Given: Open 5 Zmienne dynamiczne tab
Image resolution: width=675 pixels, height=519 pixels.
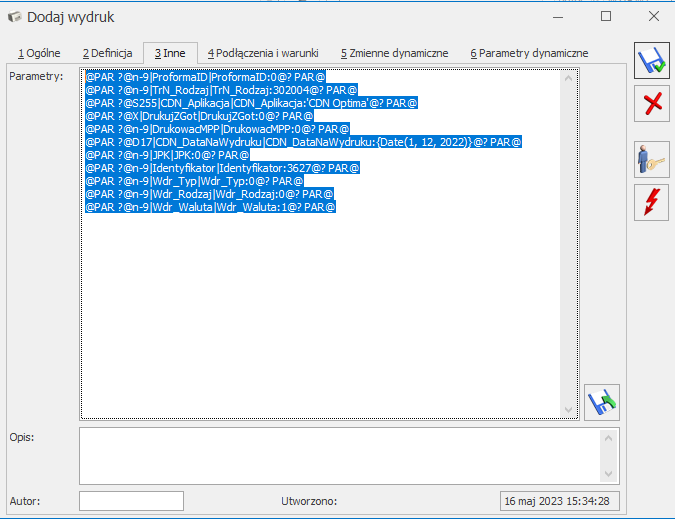Looking at the screenshot, I should tap(395, 53).
